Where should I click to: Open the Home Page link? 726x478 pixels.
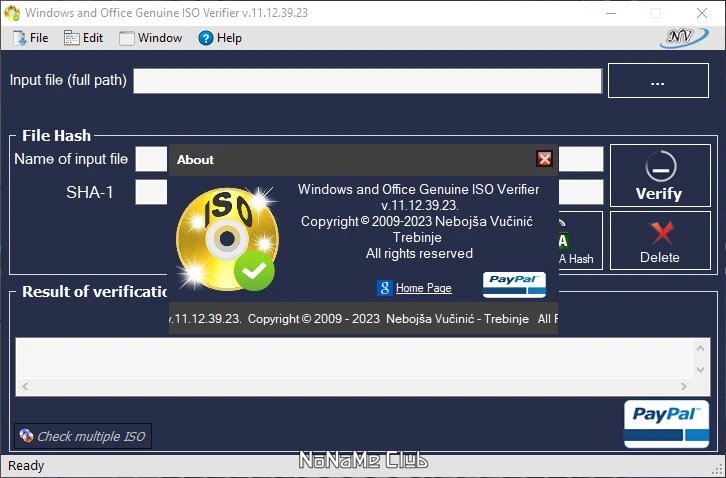[x=423, y=288]
